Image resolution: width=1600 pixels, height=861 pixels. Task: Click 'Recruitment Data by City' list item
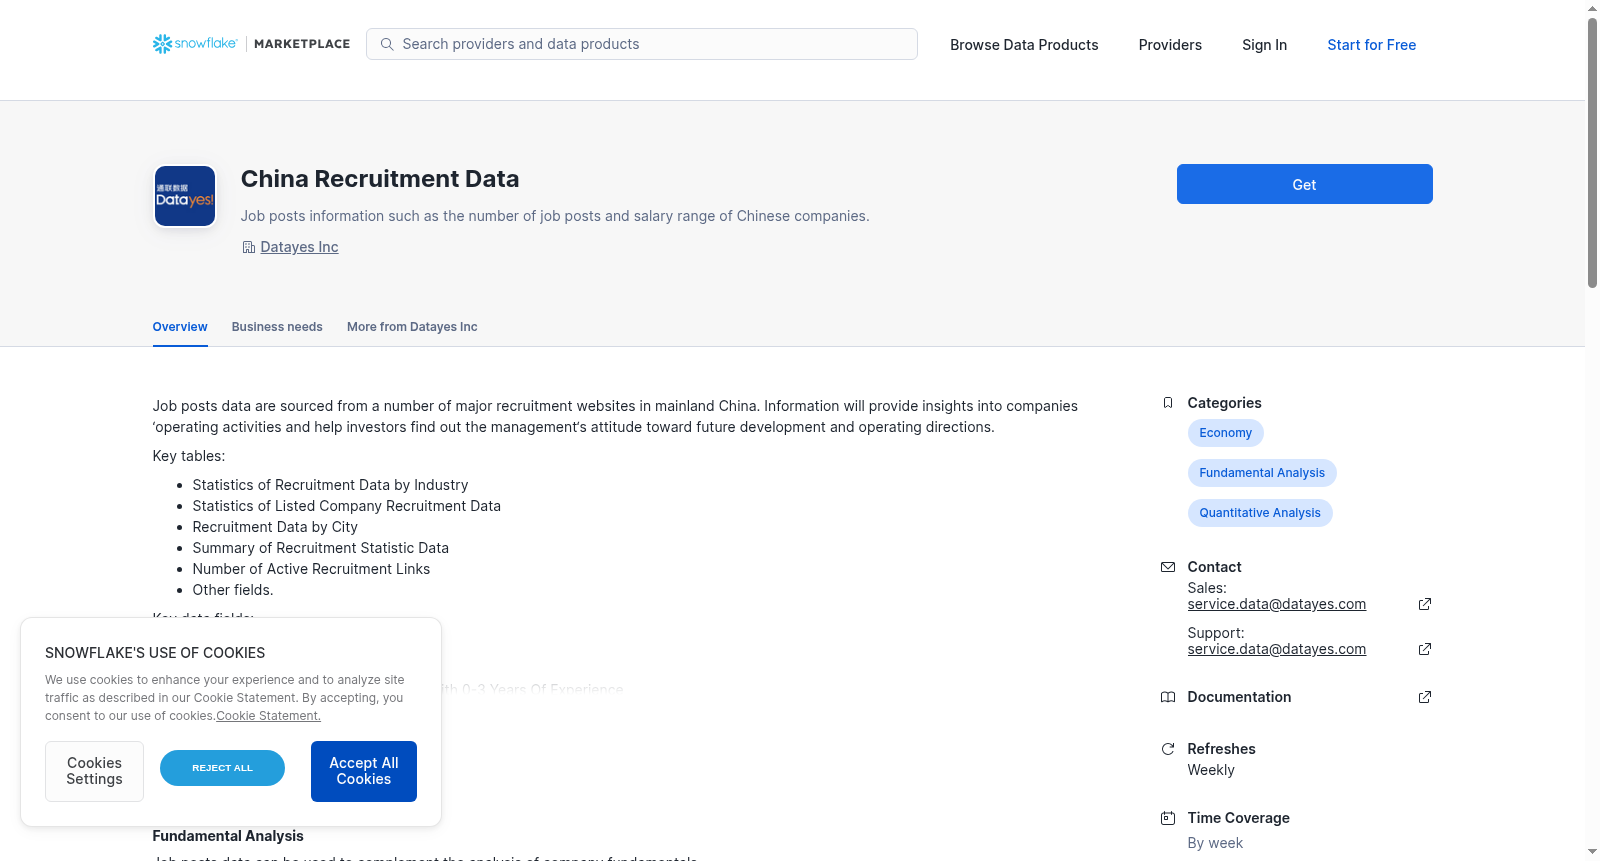[x=275, y=527]
